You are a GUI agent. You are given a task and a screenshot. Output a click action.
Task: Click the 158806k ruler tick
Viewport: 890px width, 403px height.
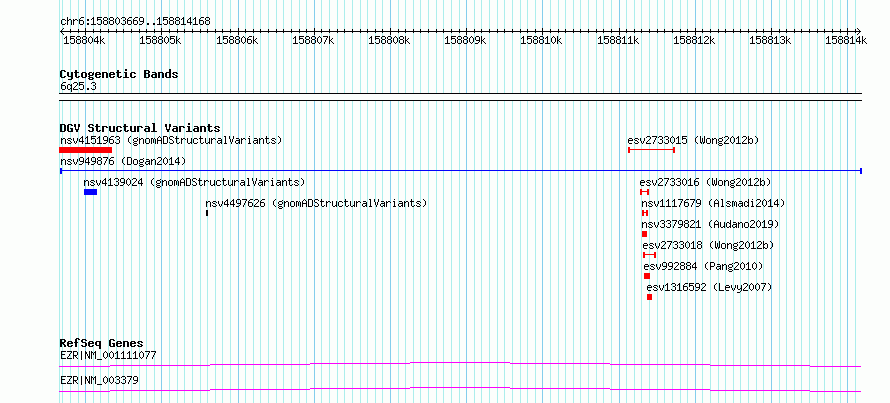point(237,40)
